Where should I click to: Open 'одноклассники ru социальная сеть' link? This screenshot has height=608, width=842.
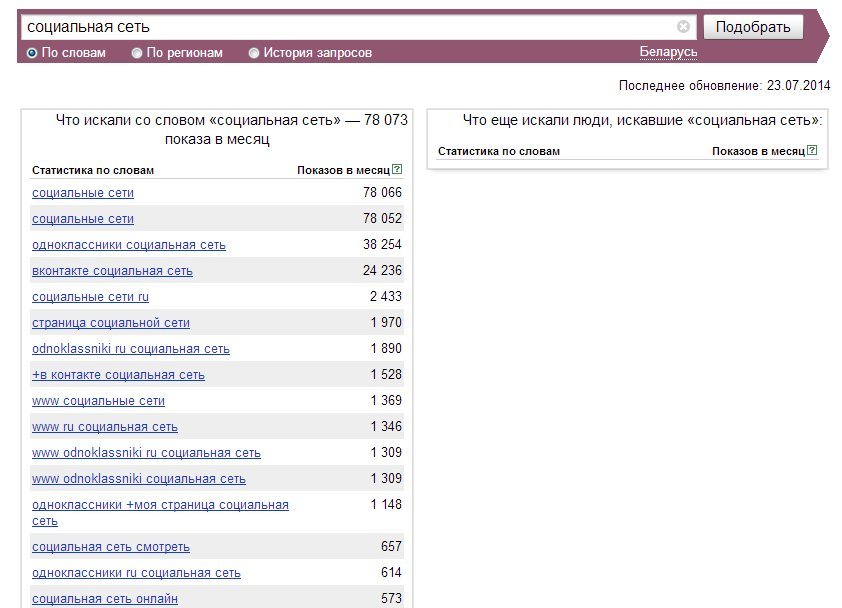pyautogui.click(x=136, y=573)
